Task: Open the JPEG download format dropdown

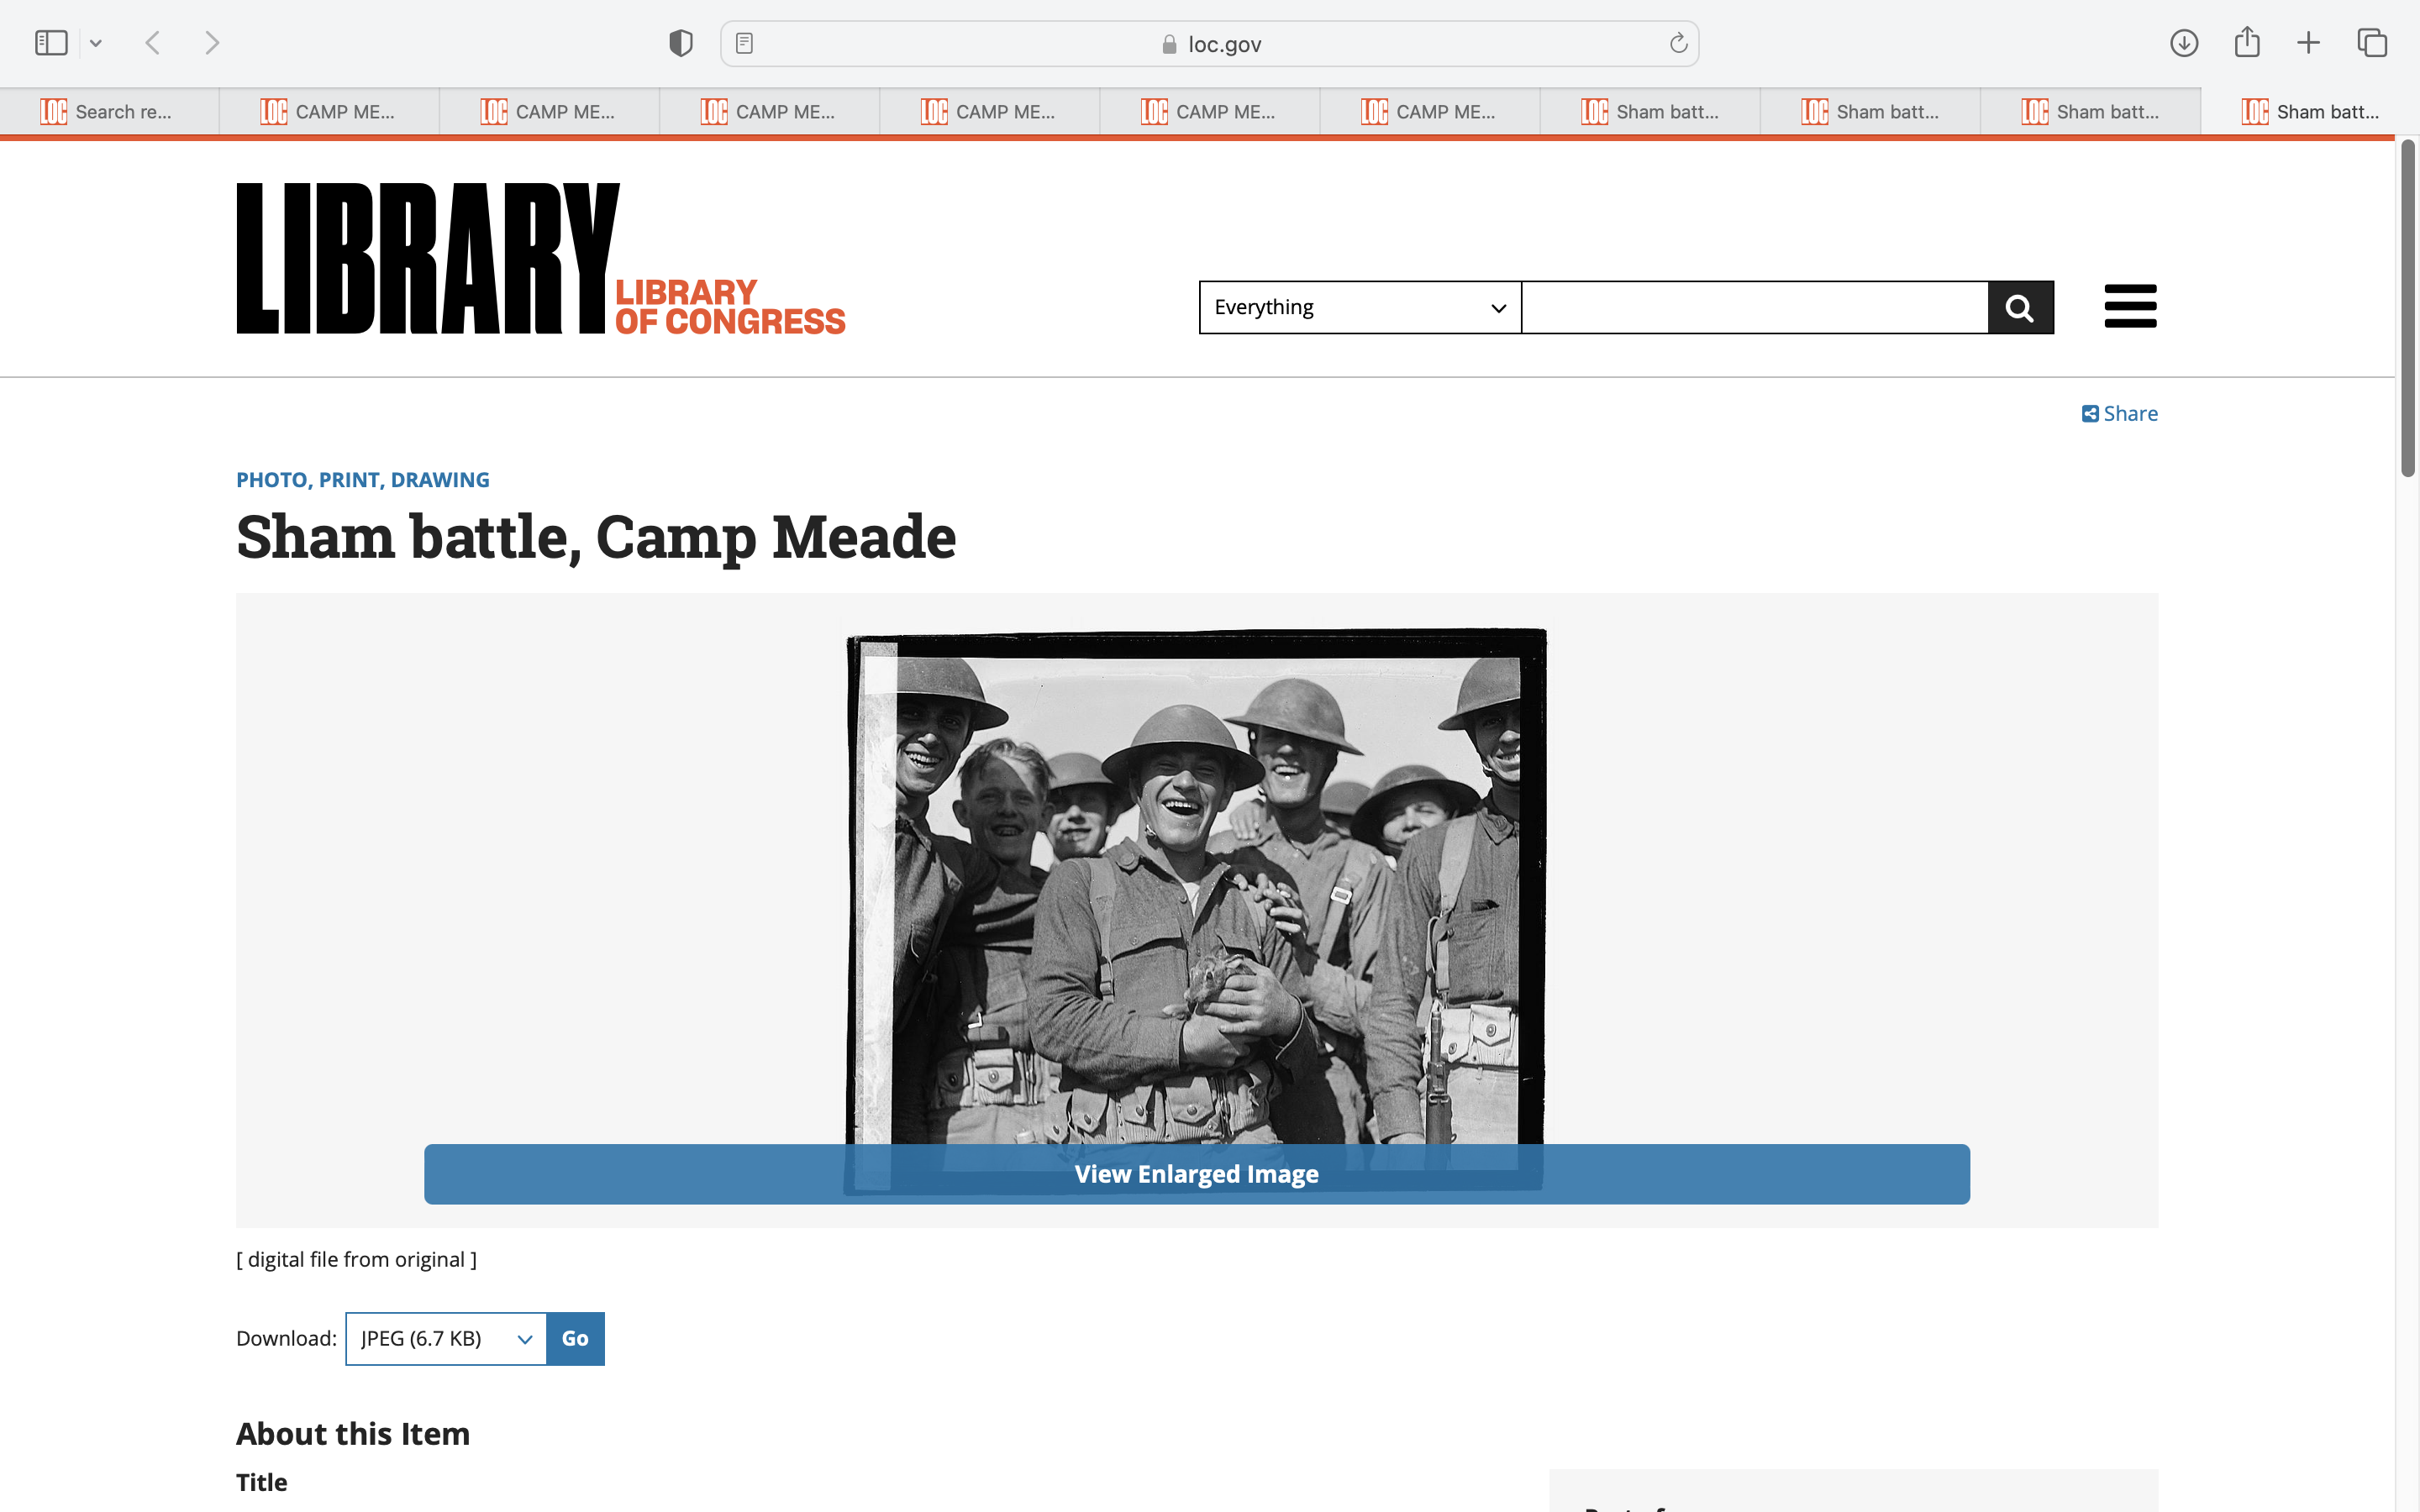Action: click(446, 1338)
